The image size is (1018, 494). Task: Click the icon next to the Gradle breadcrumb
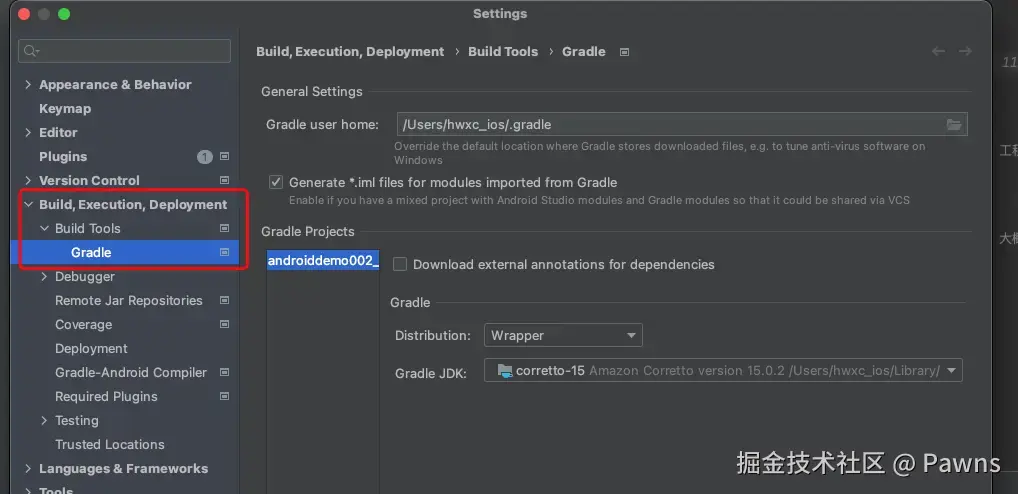coord(625,52)
